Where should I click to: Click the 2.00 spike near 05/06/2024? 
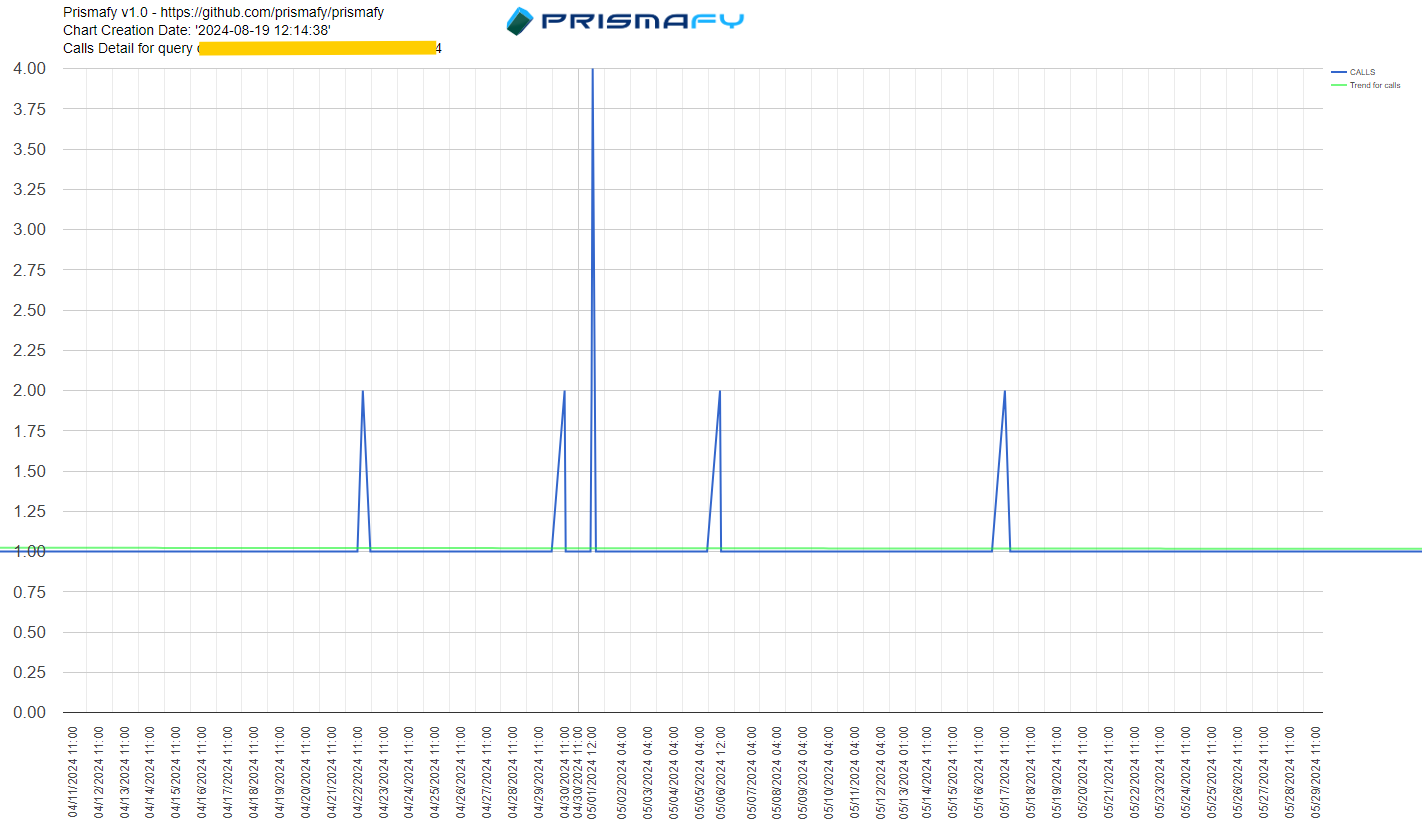pos(720,391)
